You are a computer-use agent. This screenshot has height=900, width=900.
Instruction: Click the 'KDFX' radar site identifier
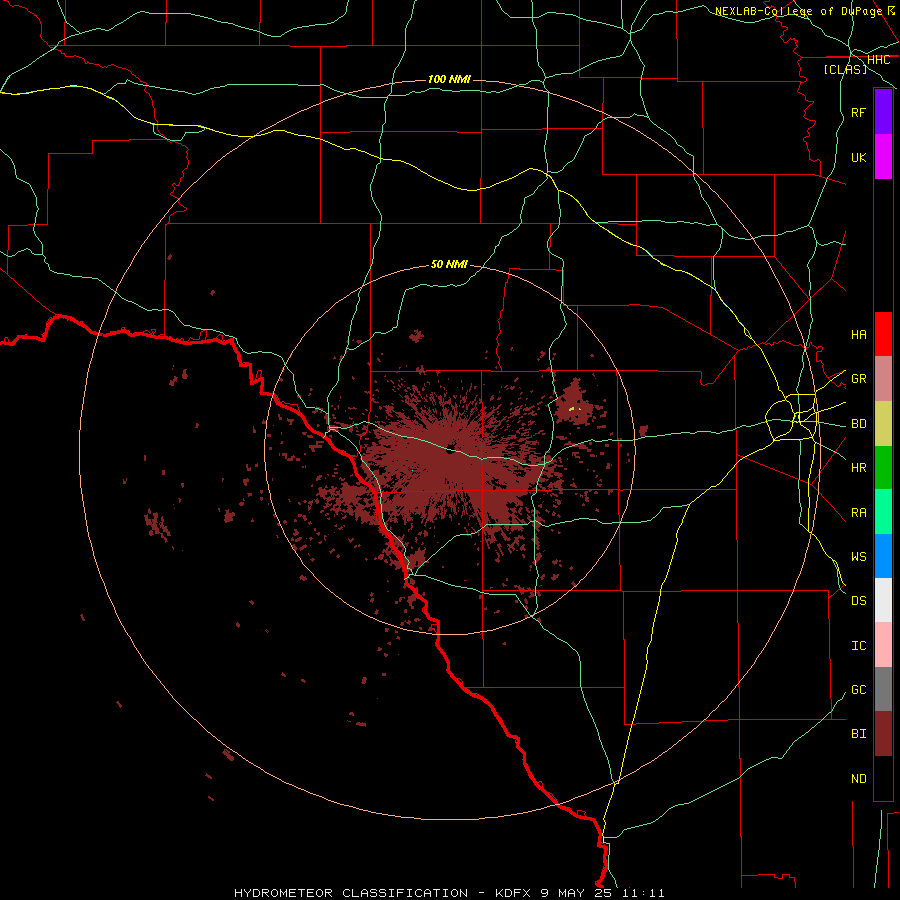513,893
